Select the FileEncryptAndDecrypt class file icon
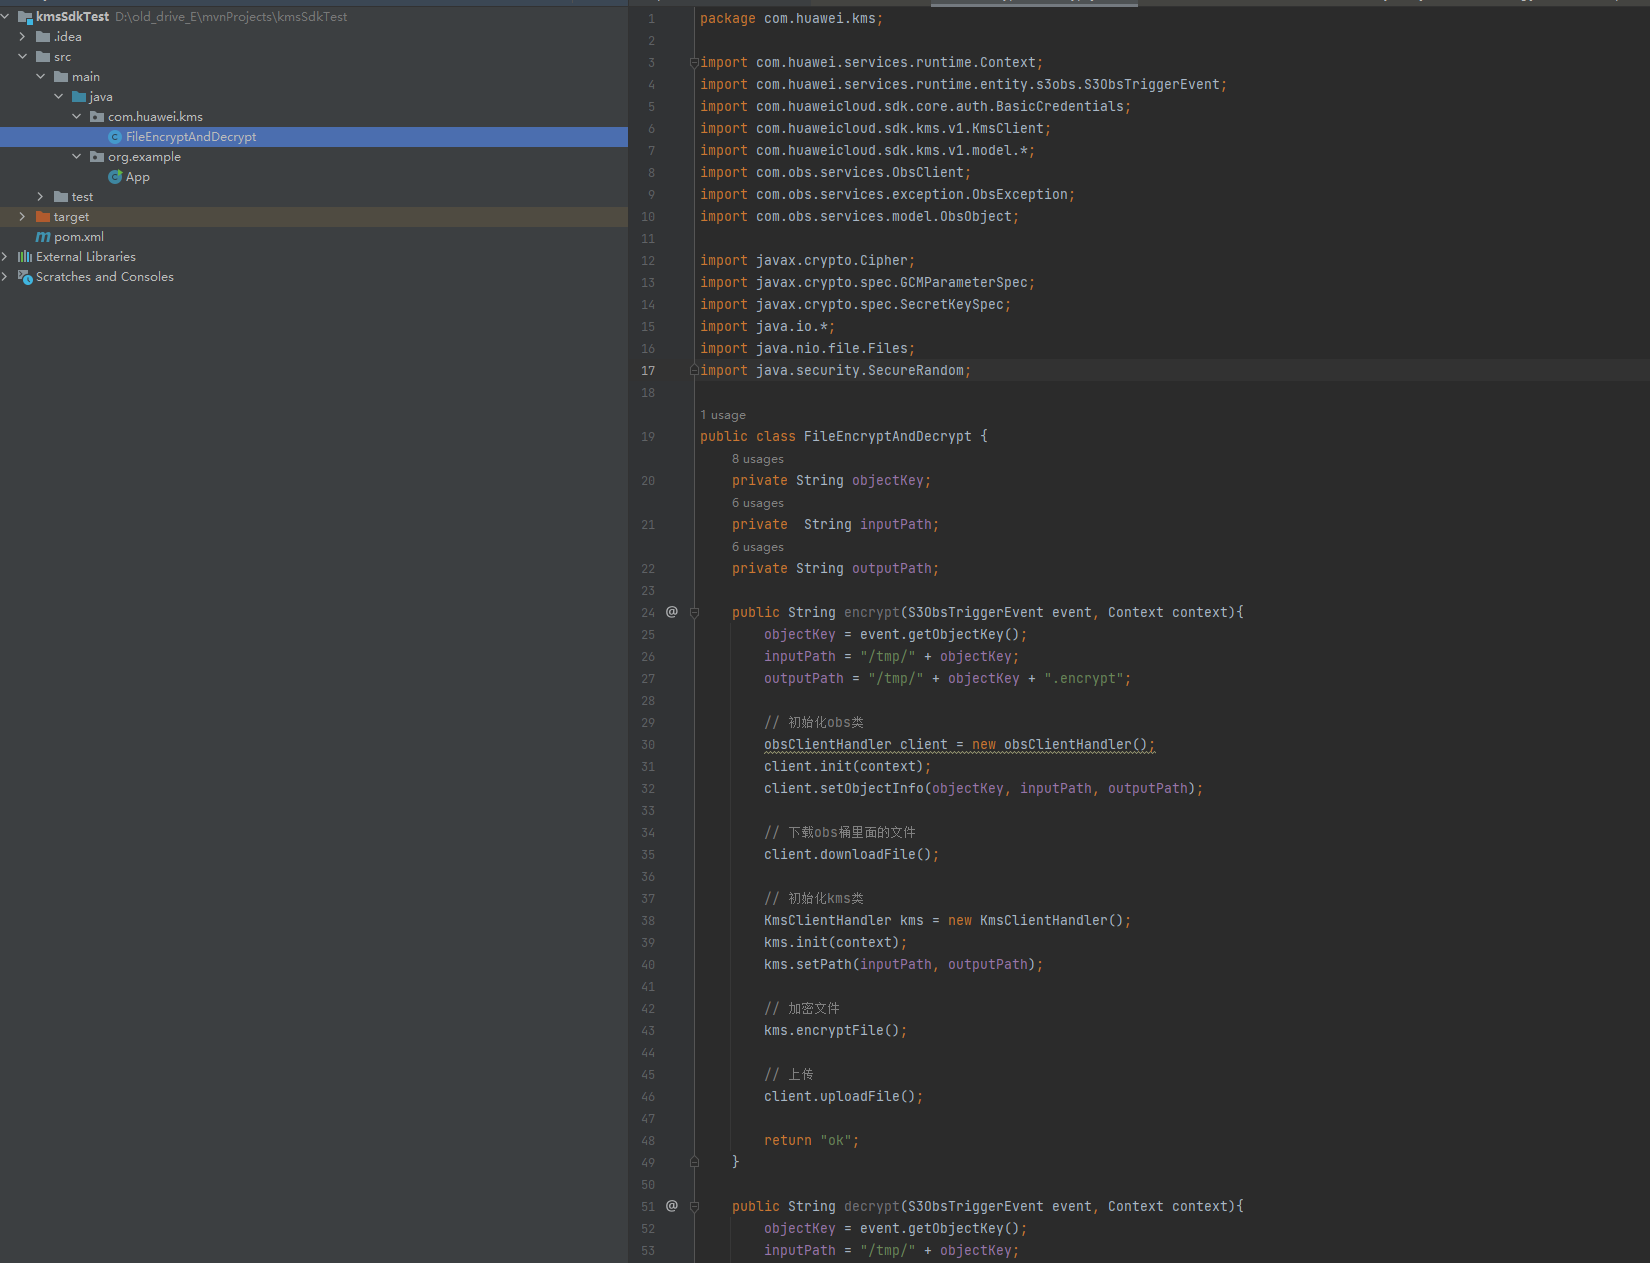The image size is (1650, 1263). point(115,137)
